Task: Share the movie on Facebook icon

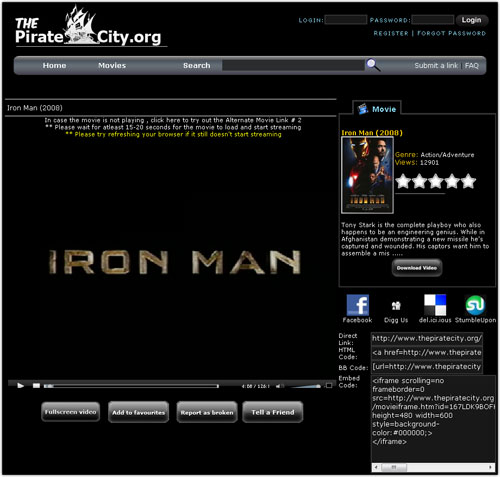Action: tap(358, 305)
